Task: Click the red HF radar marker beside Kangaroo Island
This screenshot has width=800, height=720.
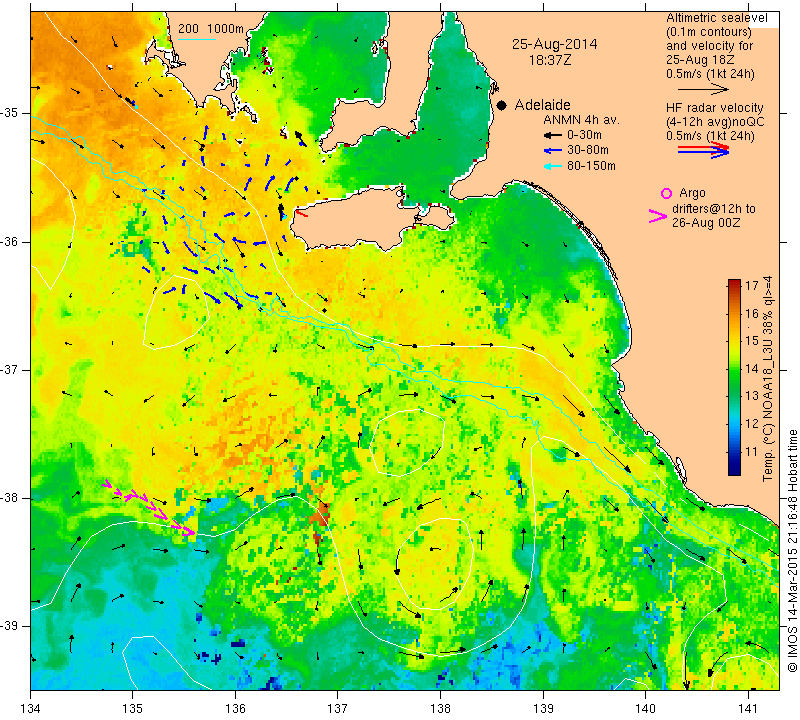Action: pyautogui.click(x=302, y=214)
